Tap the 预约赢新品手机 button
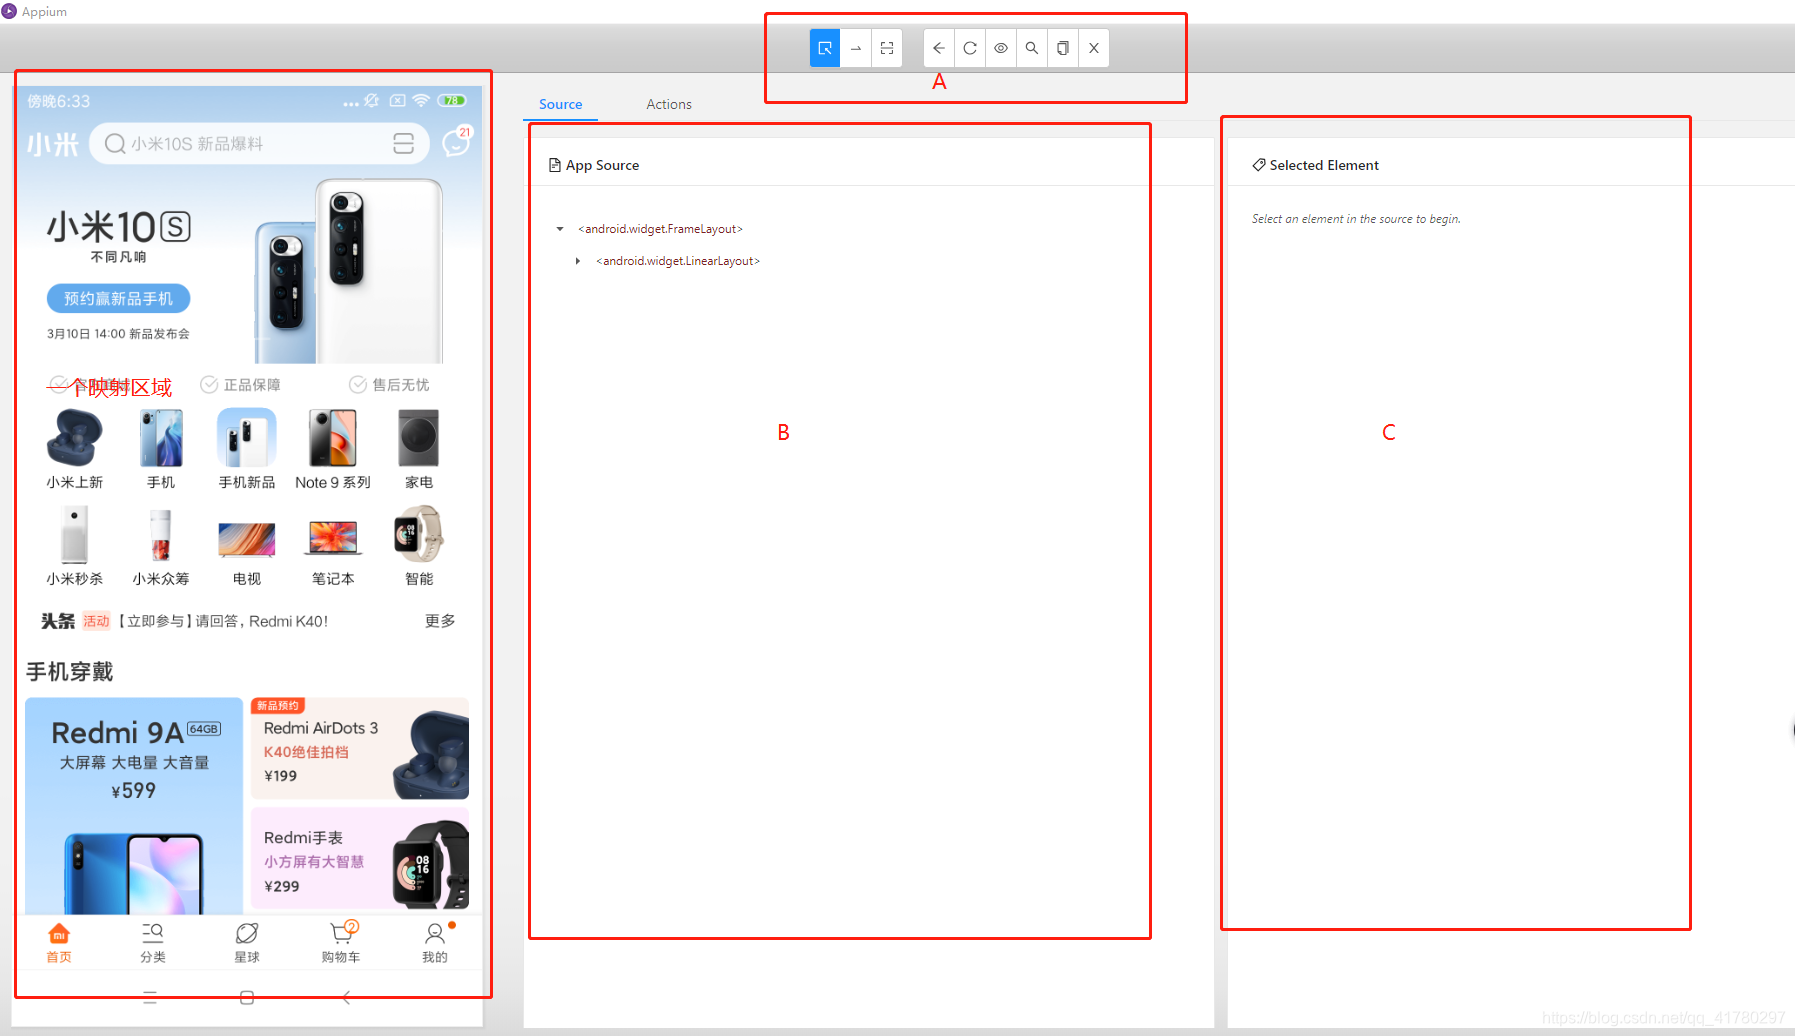Image resolution: width=1795 pixels, height=1036 pixels. pos(118,298)
